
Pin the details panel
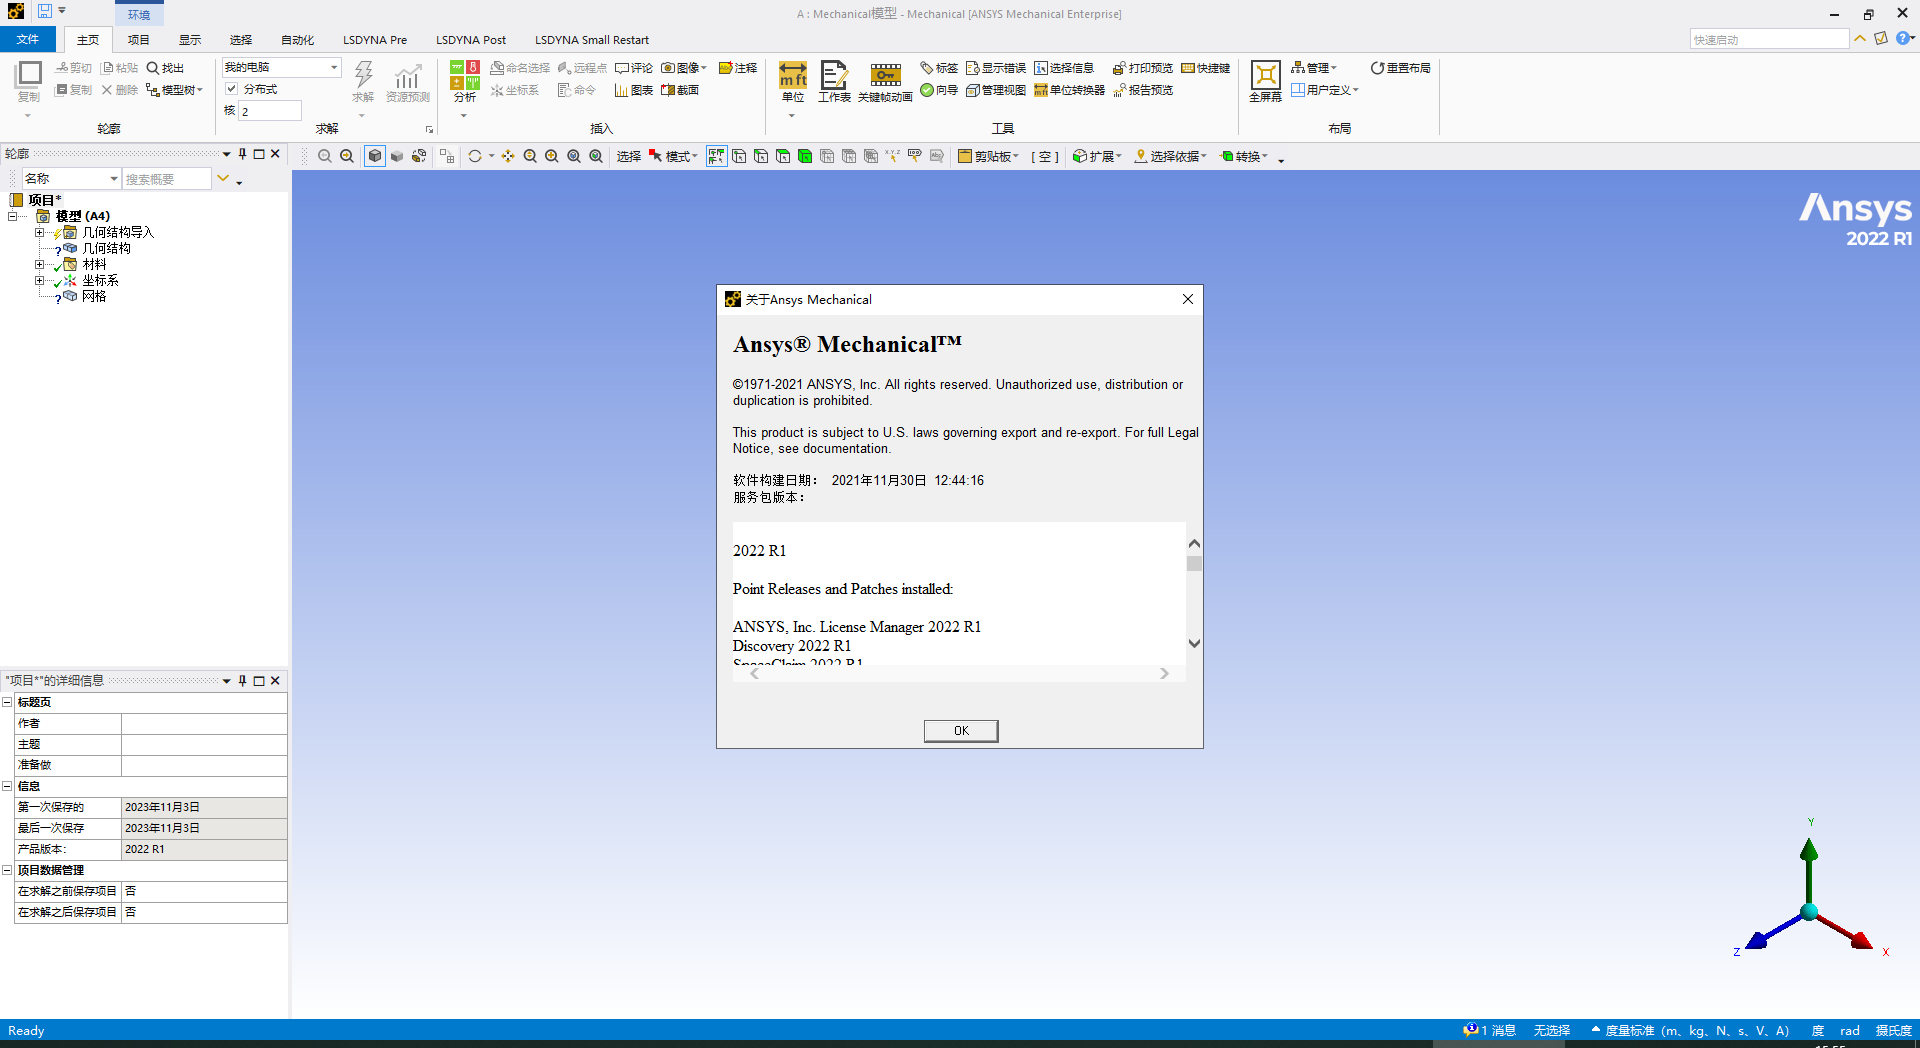242,681
